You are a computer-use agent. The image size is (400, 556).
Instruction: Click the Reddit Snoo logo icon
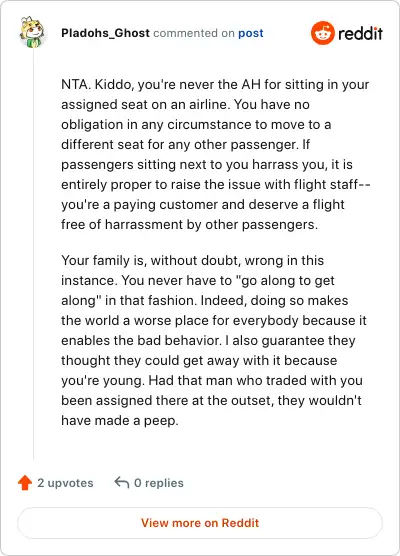point(323,33)
